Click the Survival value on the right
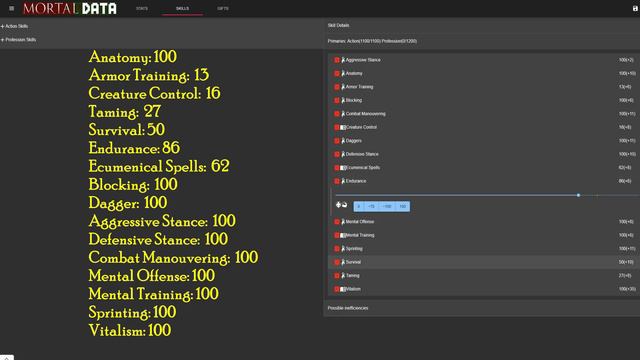This screenshot has height=360, width=640. (626, 262)
